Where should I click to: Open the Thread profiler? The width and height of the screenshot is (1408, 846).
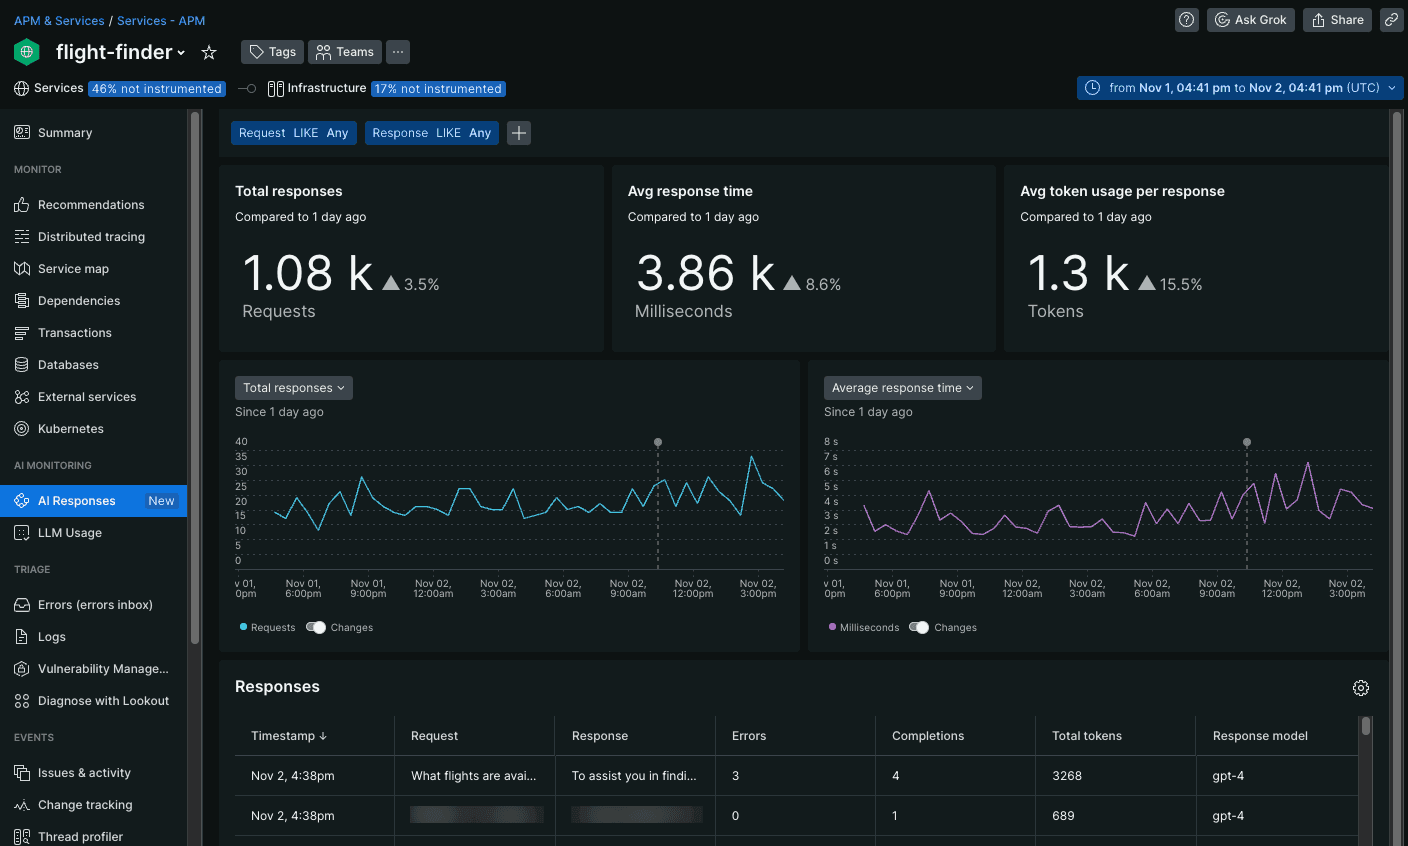pyautogui.click(x=78, y=836)
